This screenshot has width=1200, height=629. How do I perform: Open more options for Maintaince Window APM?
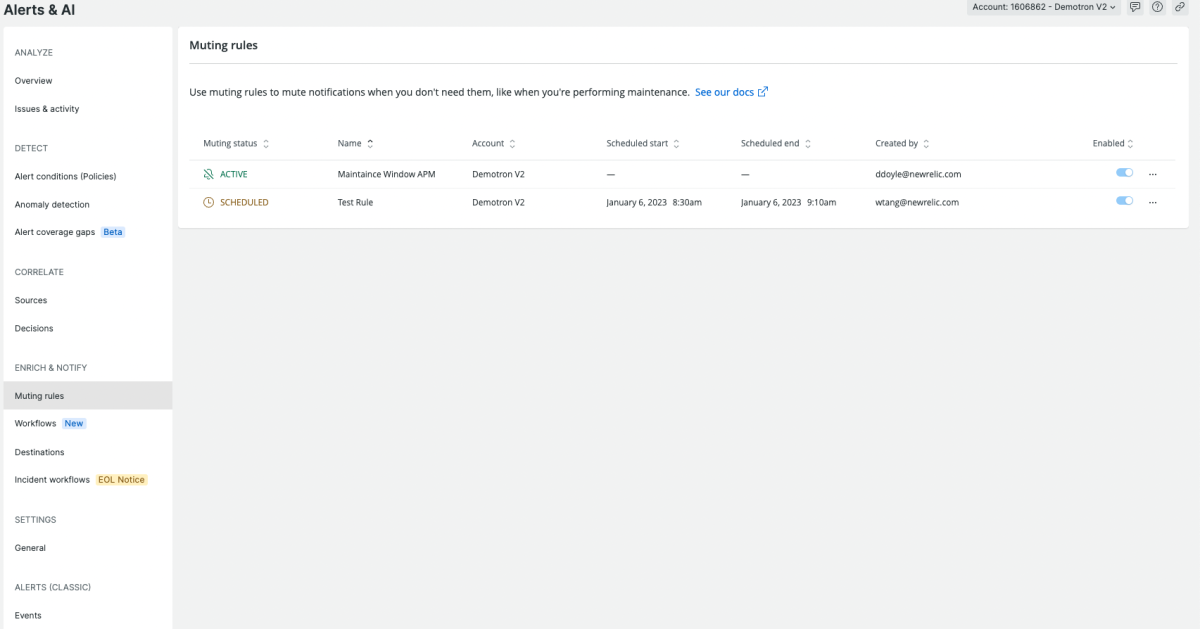click(1152, 174)
